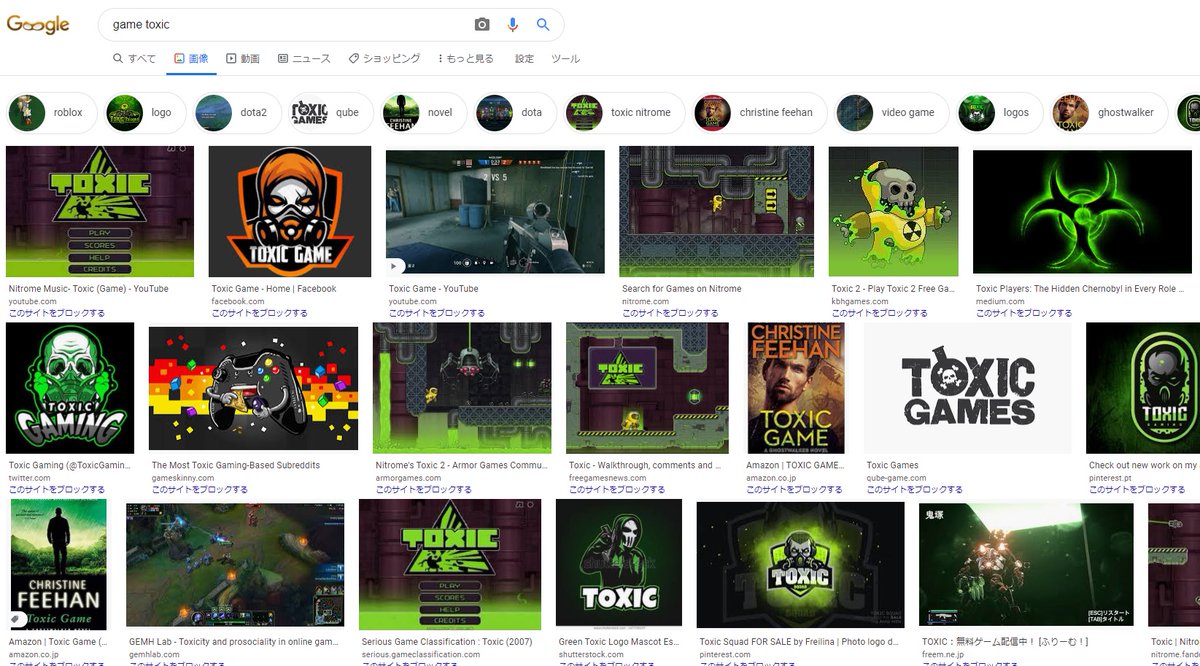Click 'Toxic Players: The Hidden Chernobyl' title
This screenshot has width=1200, height=666.
[x=1082, y=289]
